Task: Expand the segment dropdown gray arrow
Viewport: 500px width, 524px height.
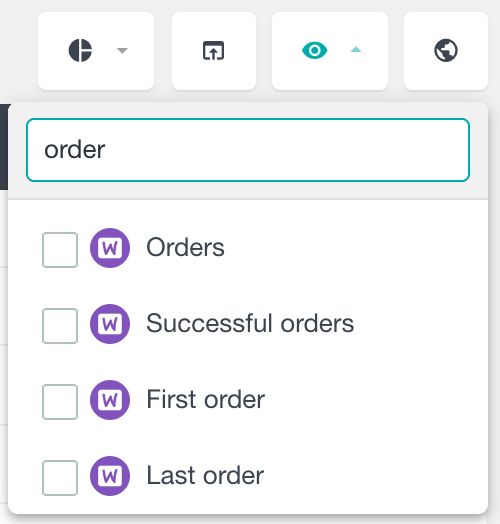Action: [122, 50]
